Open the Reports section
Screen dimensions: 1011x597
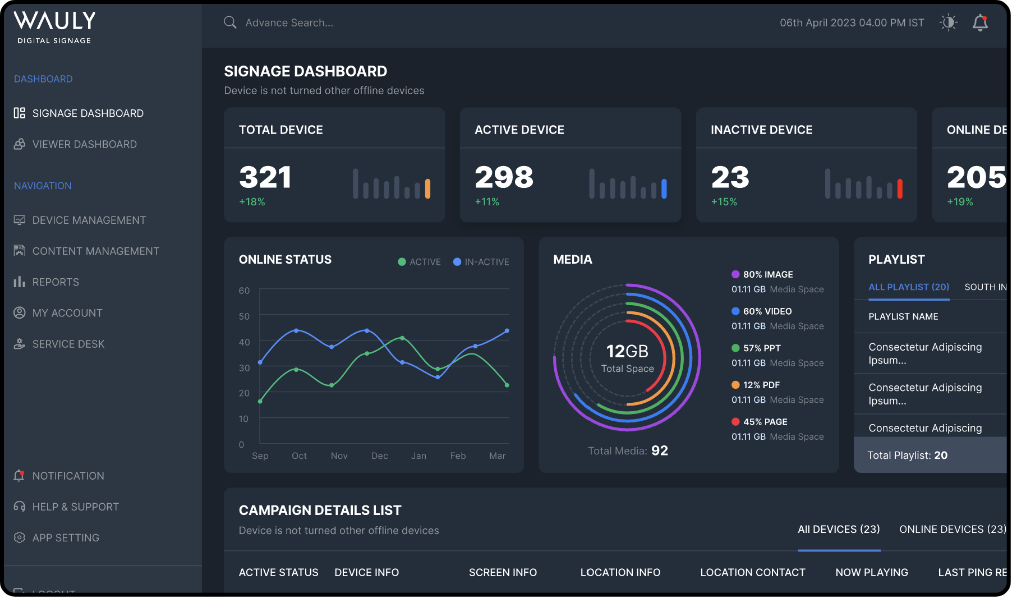(x=55, y=282)
